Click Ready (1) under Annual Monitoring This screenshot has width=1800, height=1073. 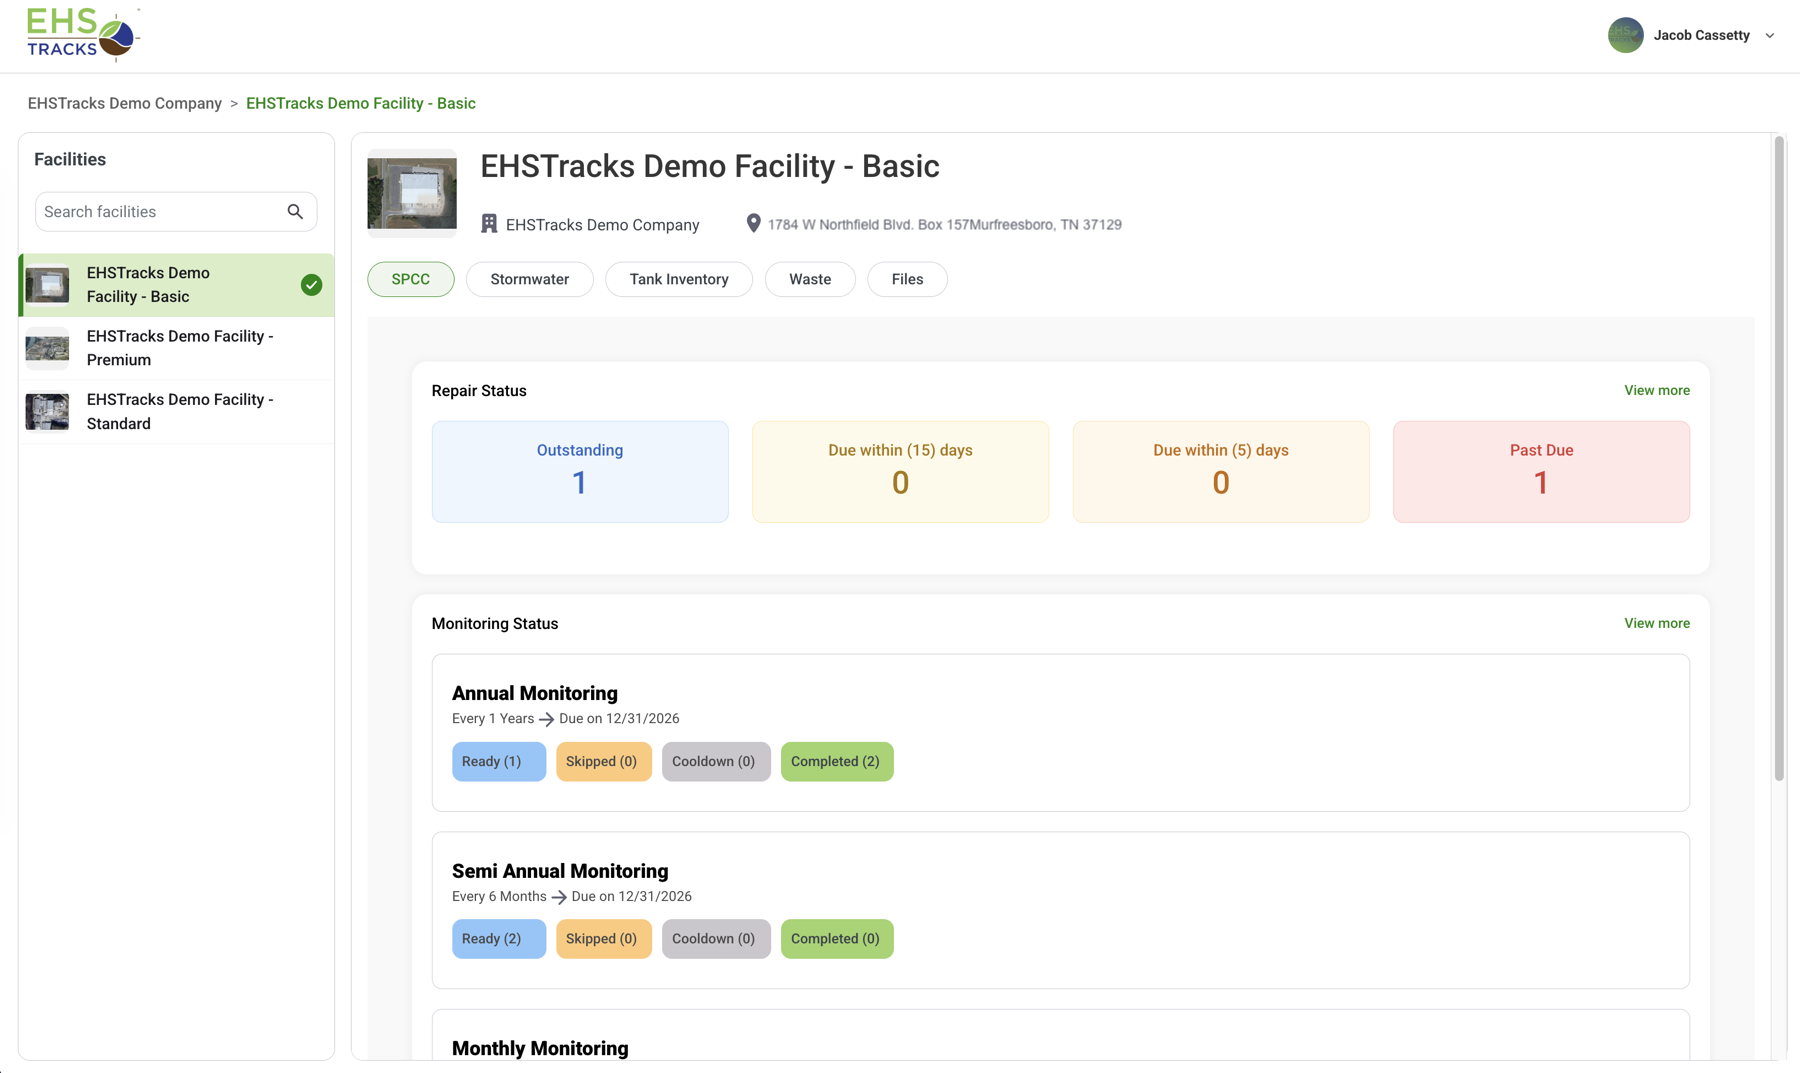pos(499,761)
